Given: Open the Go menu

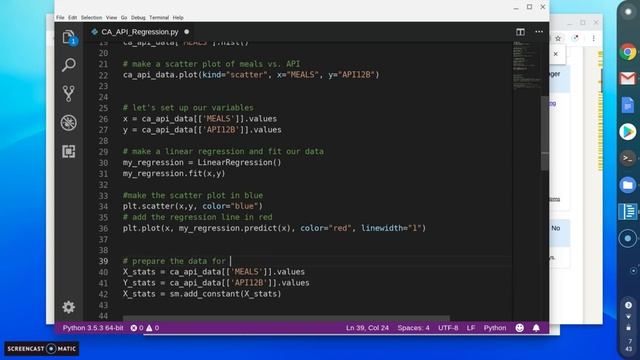Looking at the screenshot, I should 124,18.
